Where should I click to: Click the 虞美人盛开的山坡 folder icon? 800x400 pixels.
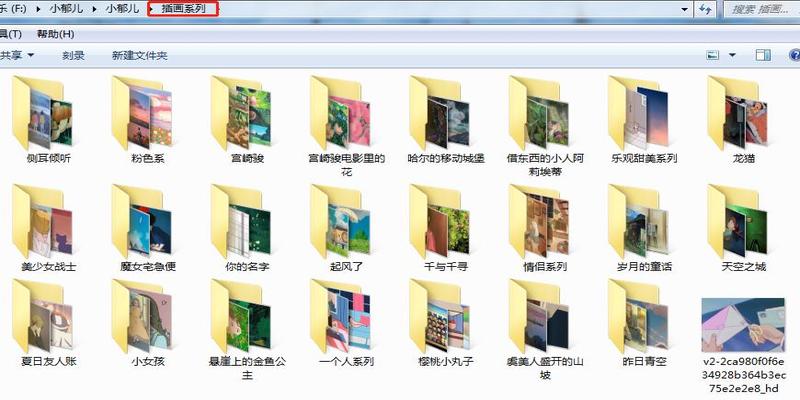539,316
